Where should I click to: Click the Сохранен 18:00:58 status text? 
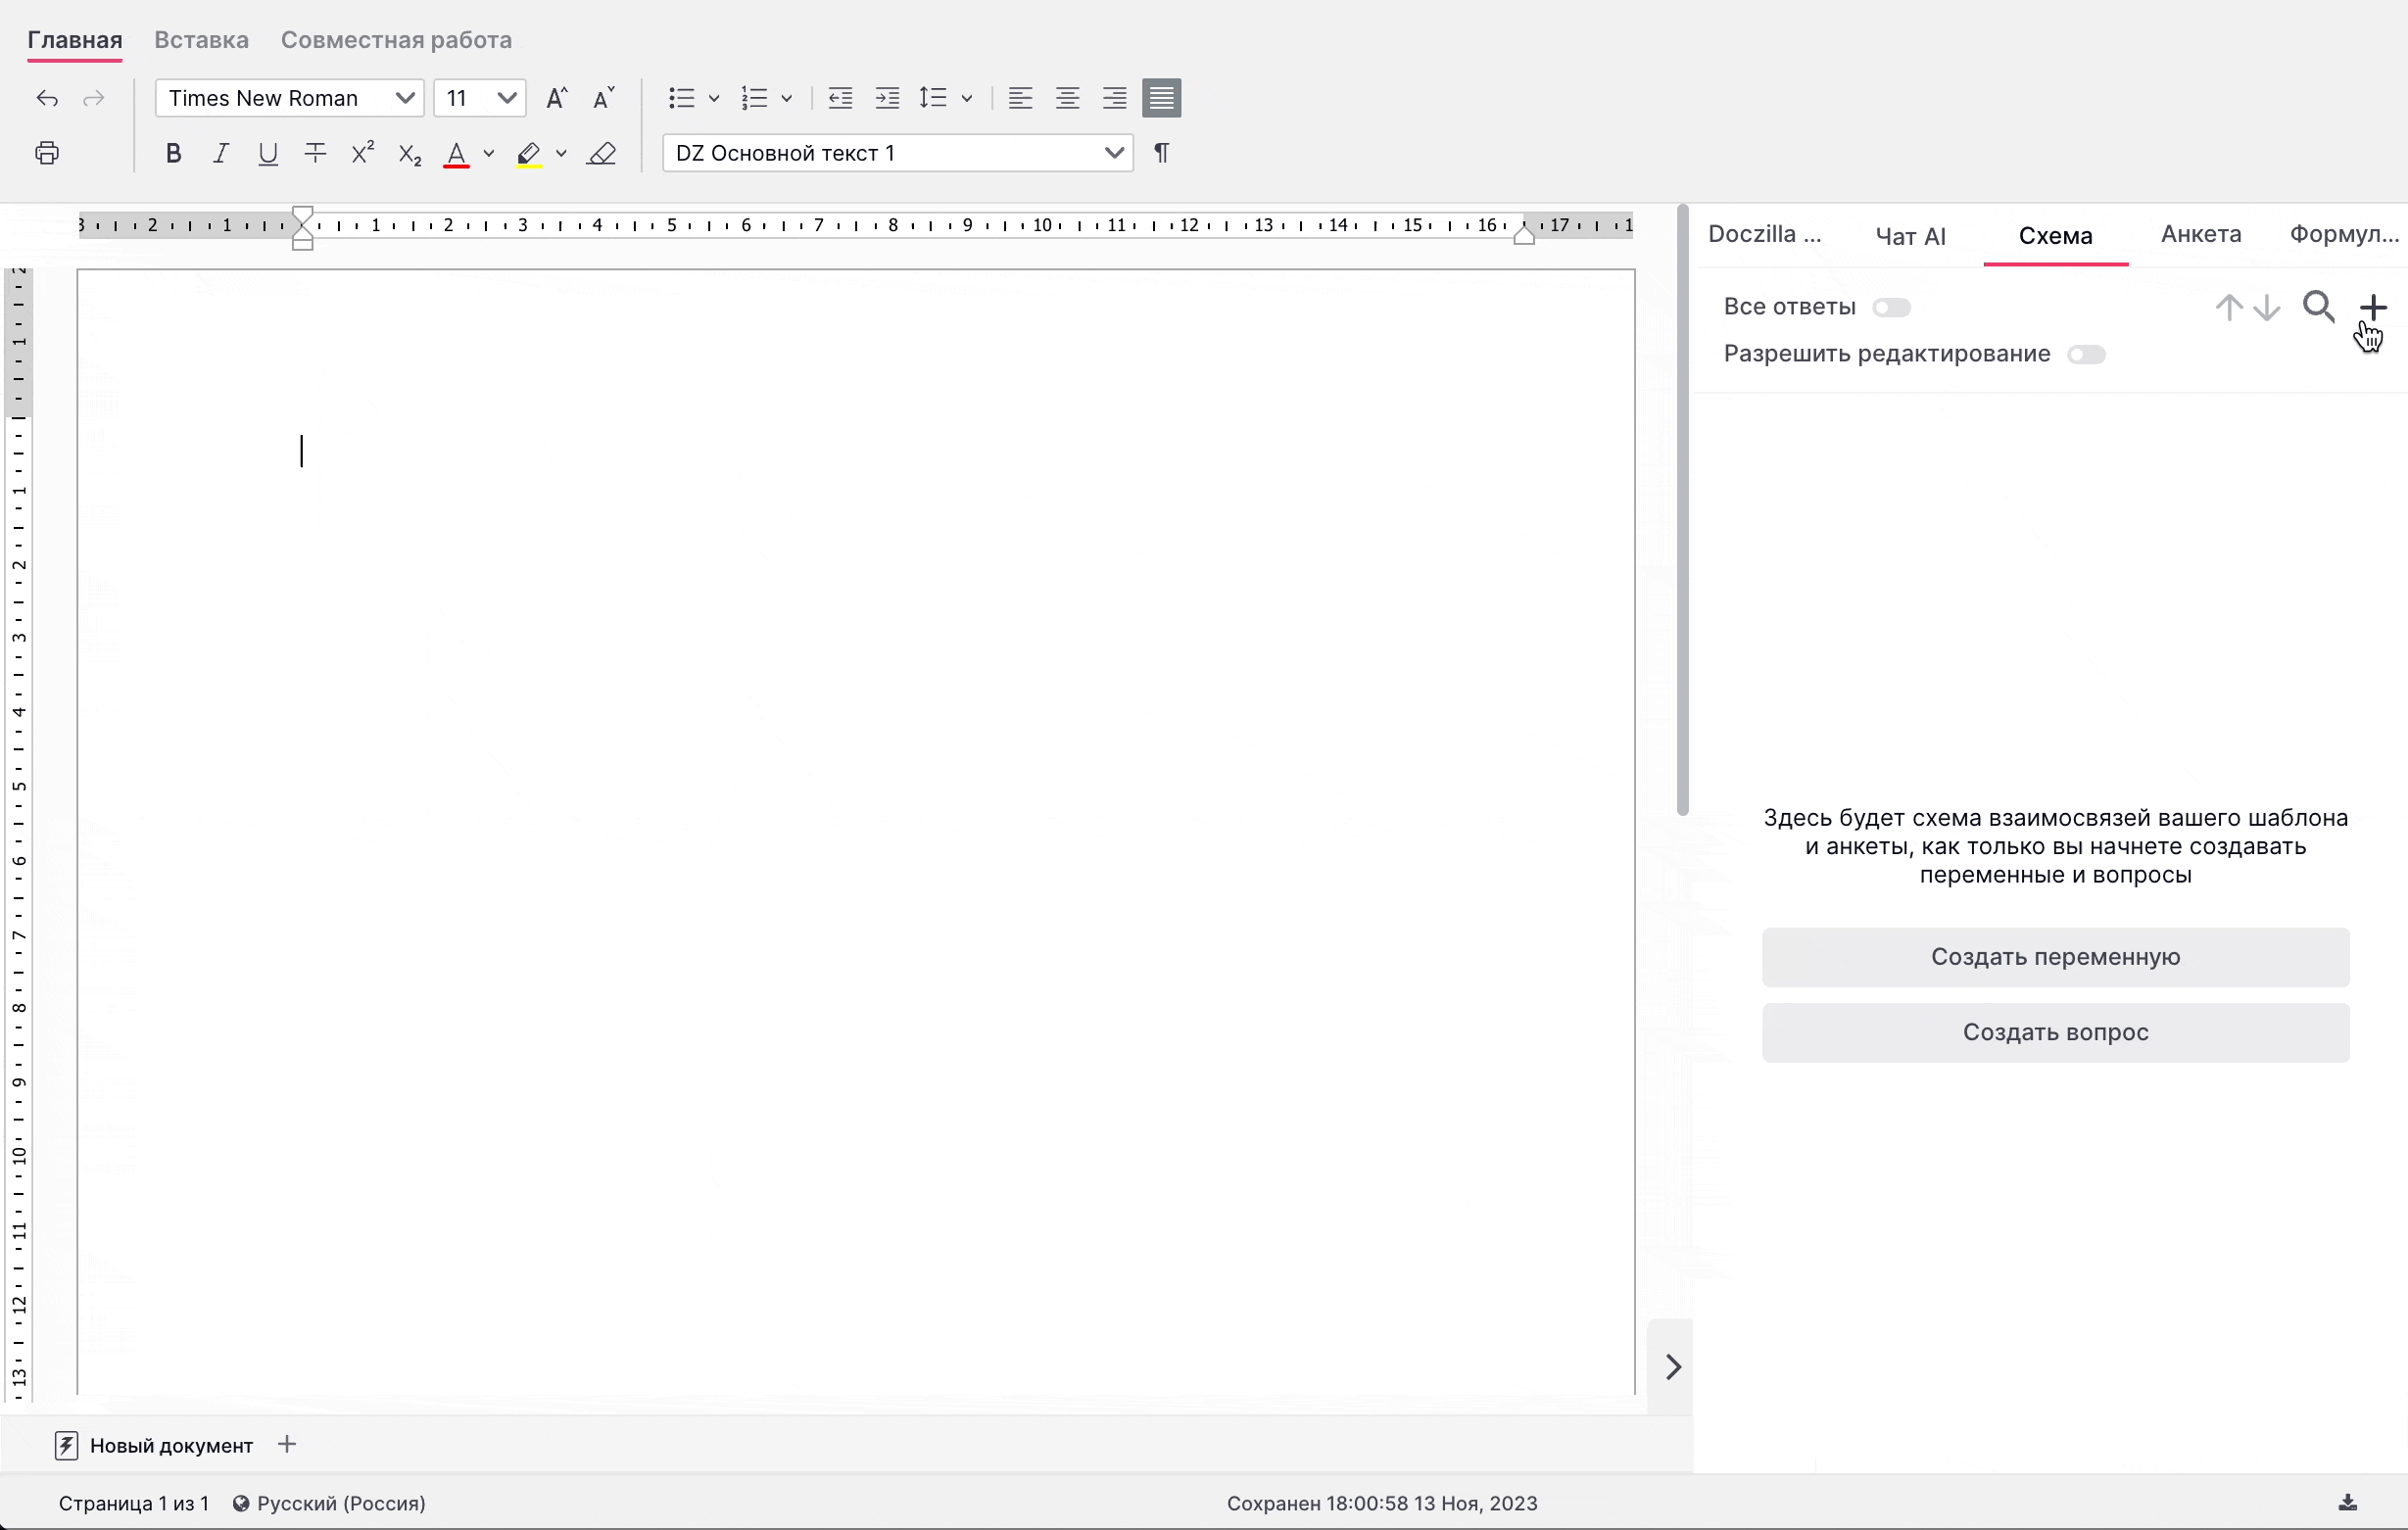[1382, 1503]
